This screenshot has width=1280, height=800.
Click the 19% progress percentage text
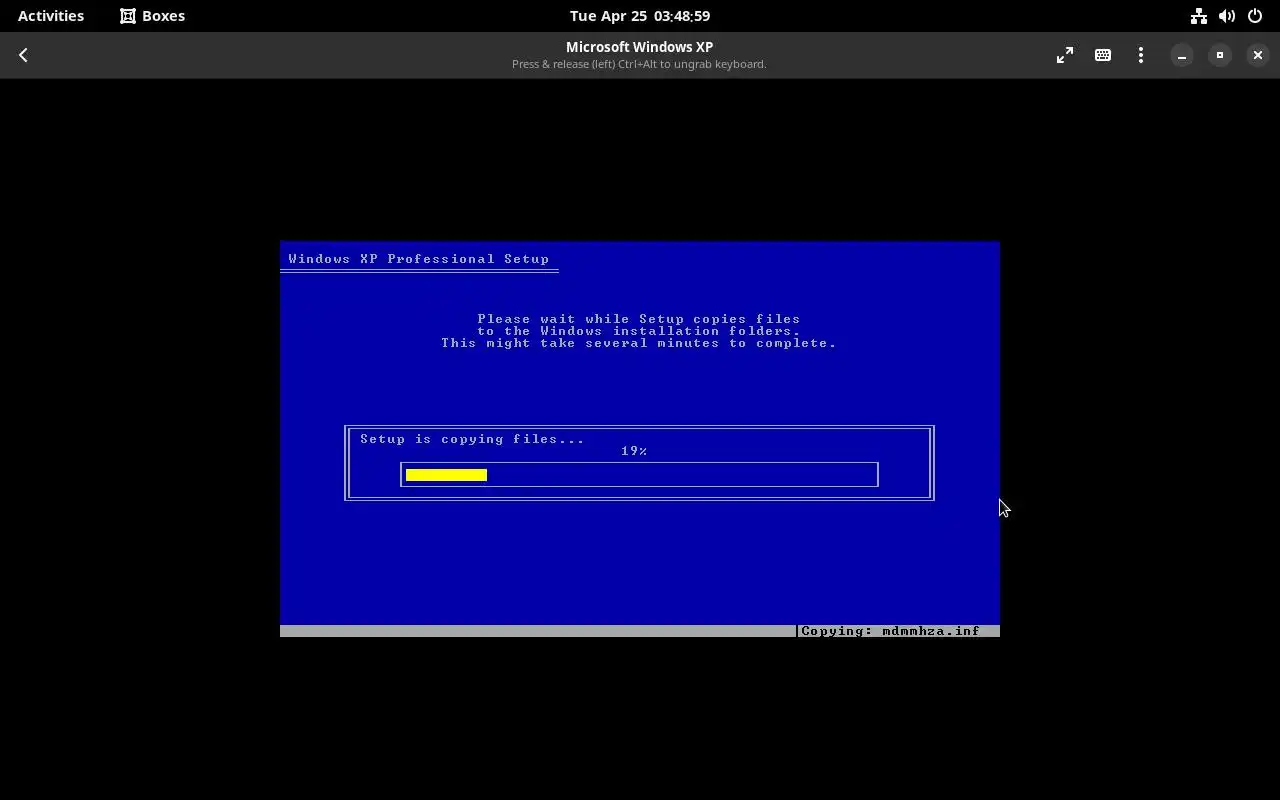pos(634,451)
